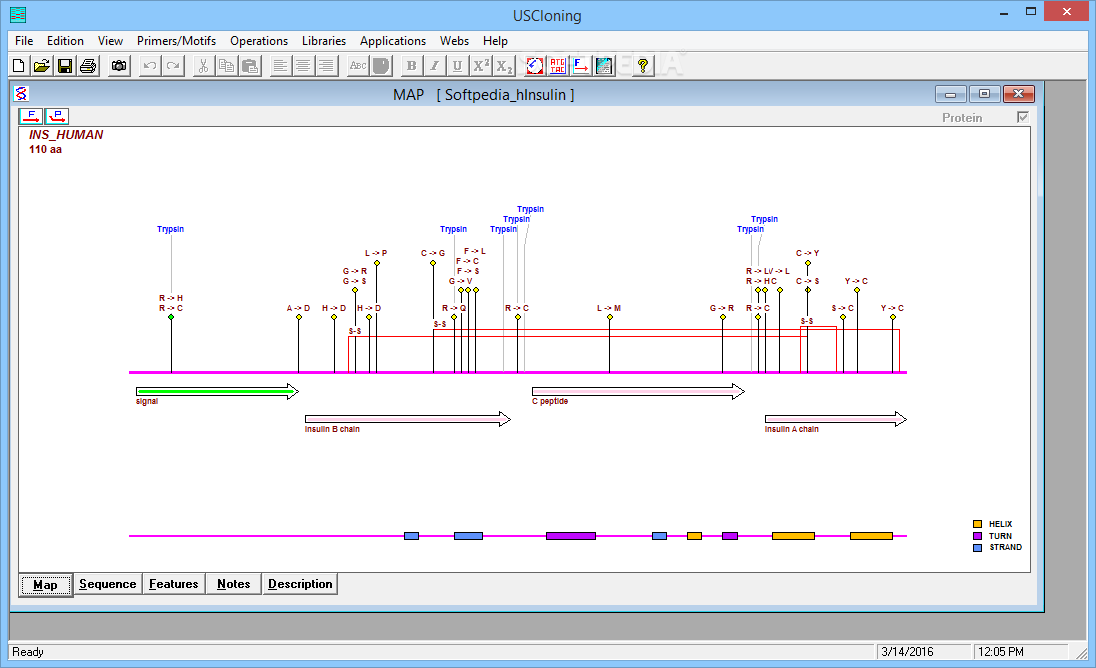Viewport: 1096px width, 668px height.
Task: Select the INS_HUMAN sequence title
Action: click(x=66, y=135)
